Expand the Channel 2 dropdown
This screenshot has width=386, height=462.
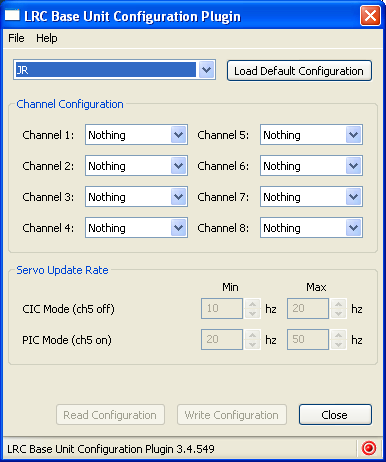click(x=179, y=166)
